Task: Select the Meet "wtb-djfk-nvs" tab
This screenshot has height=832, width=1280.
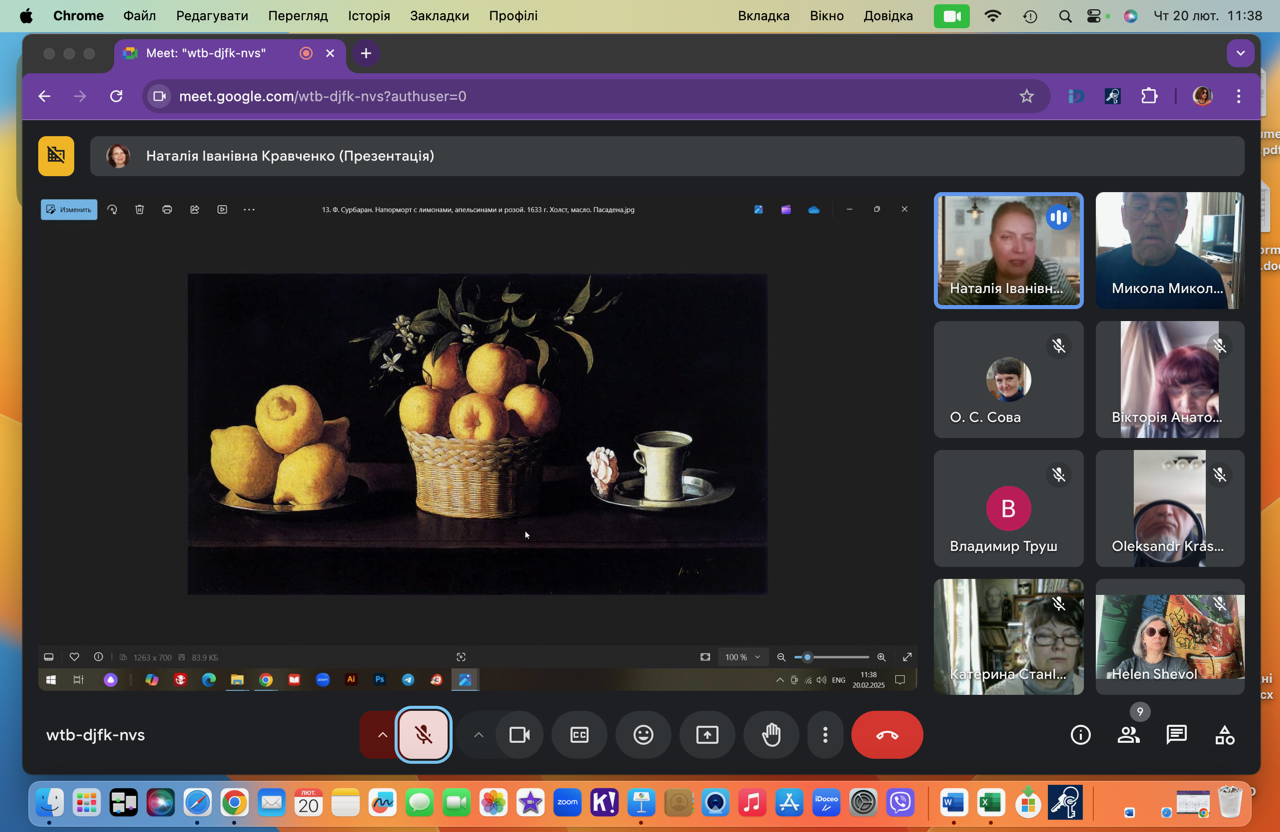Action: coord(229,53)
